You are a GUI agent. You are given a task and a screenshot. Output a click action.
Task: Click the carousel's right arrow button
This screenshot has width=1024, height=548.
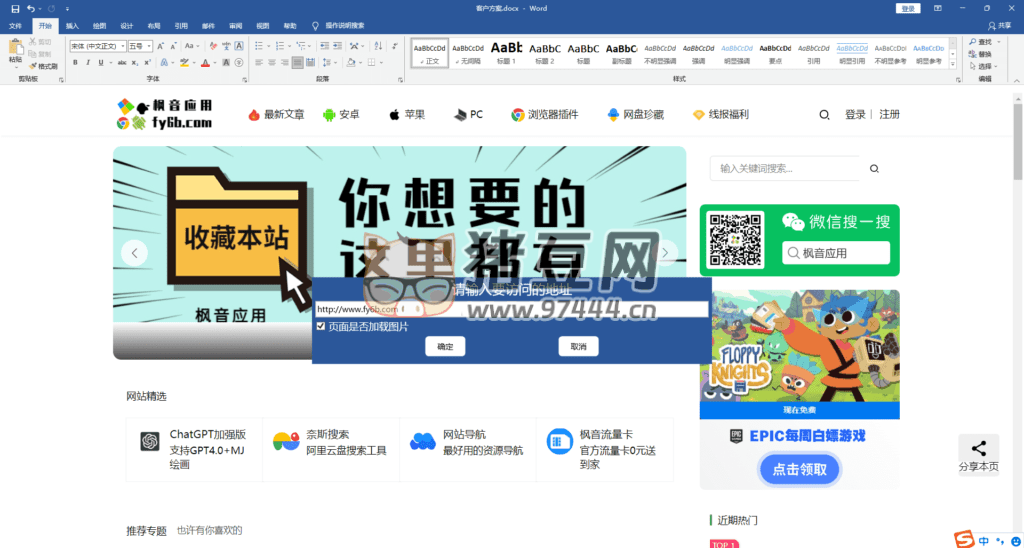click(667, 253)
